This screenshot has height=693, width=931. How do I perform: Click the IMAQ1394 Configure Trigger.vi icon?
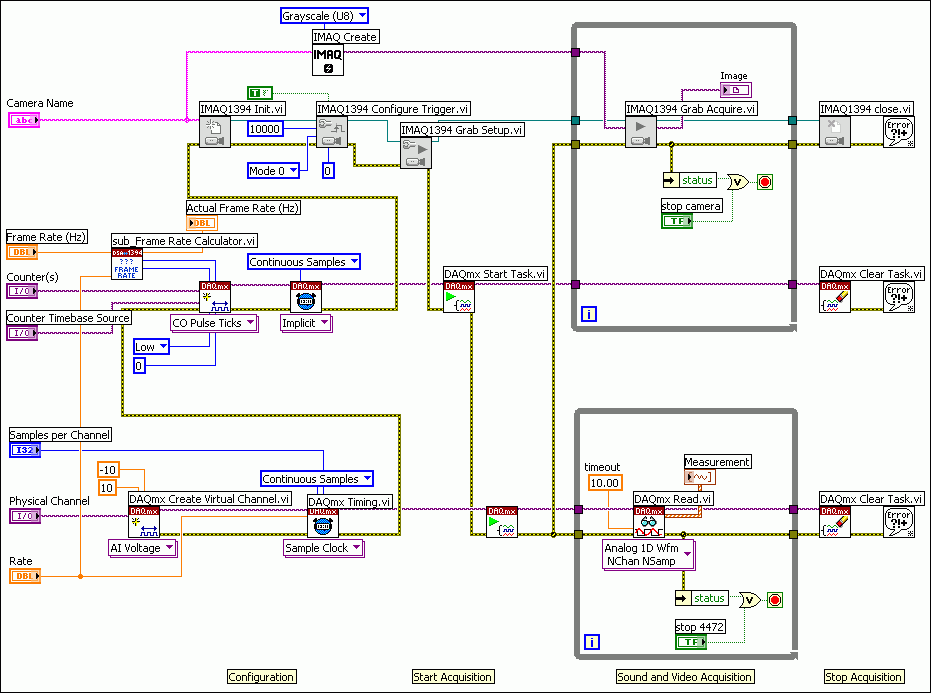332,132
